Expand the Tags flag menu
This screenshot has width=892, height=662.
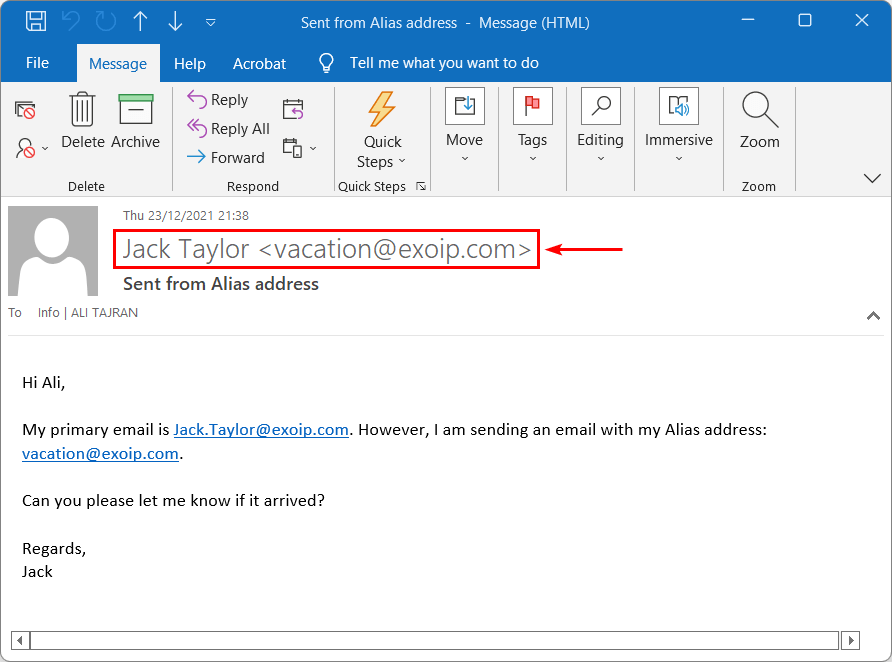click(532, 126)
